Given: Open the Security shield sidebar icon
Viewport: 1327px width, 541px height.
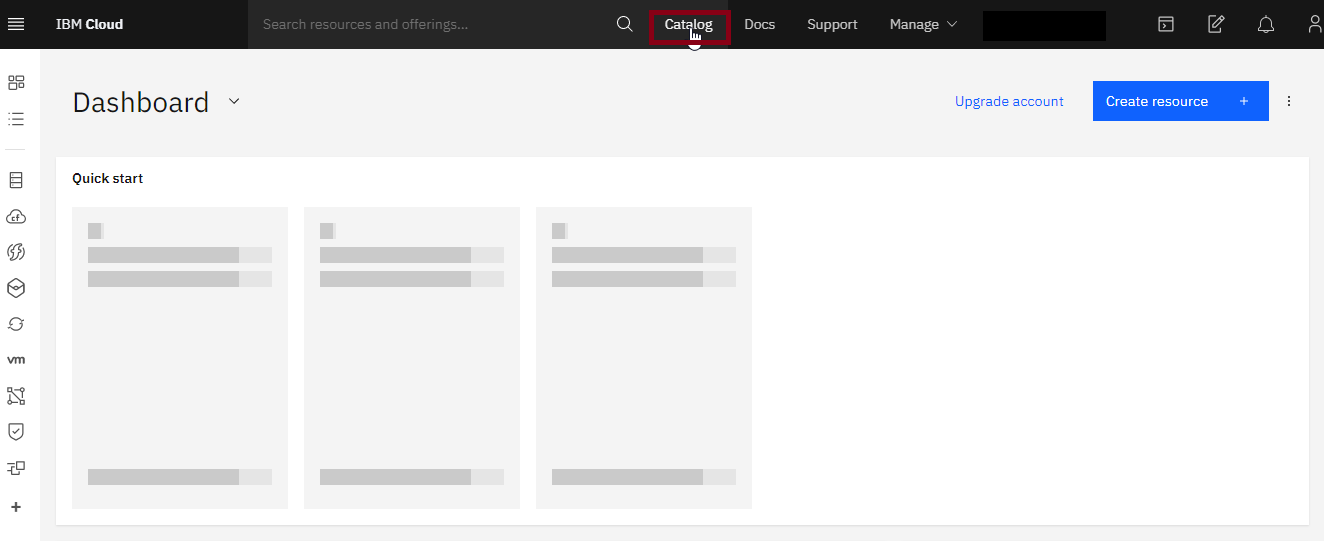Looking at the screenshot, I should [16, 431].
